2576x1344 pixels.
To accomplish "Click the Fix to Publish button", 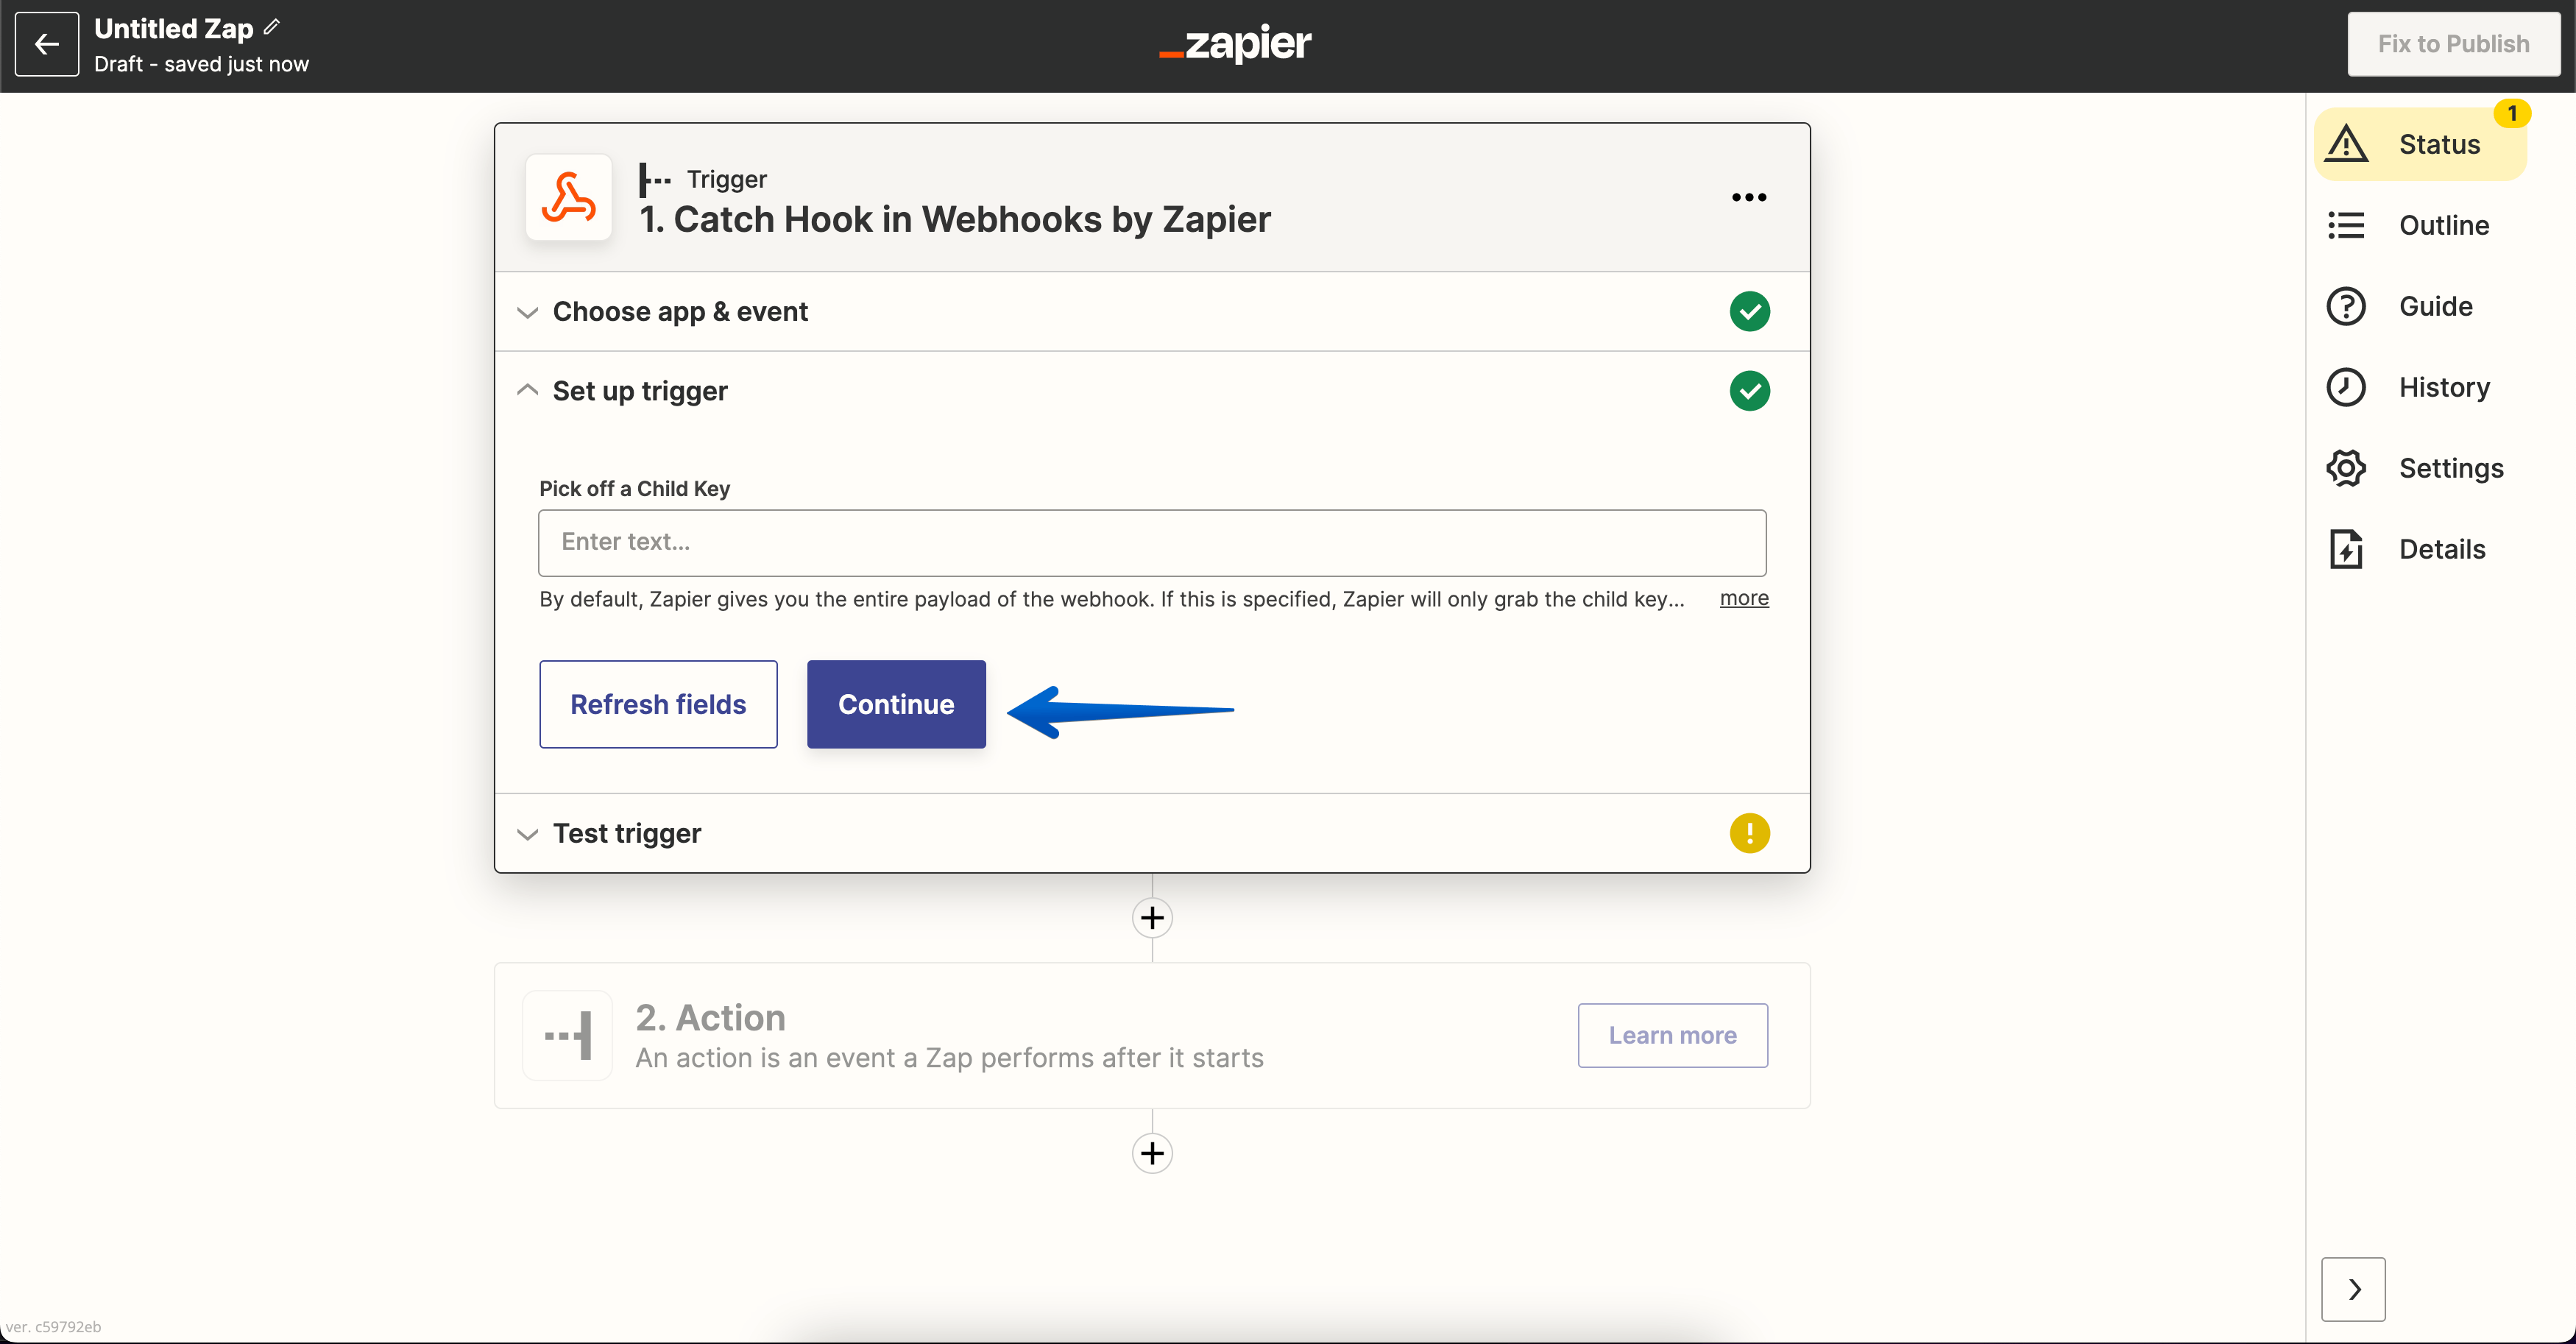I will pos(2453,44).
